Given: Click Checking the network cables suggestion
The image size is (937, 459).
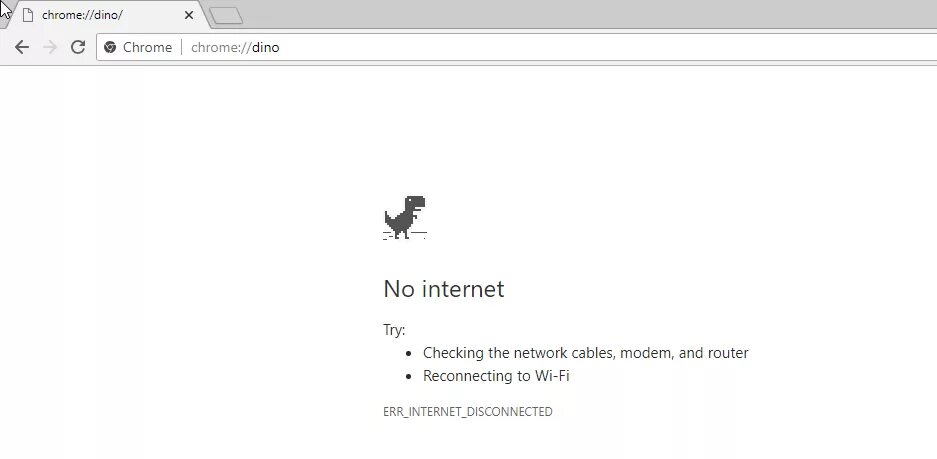Looking at the screenshot, I should pos(586,353).
